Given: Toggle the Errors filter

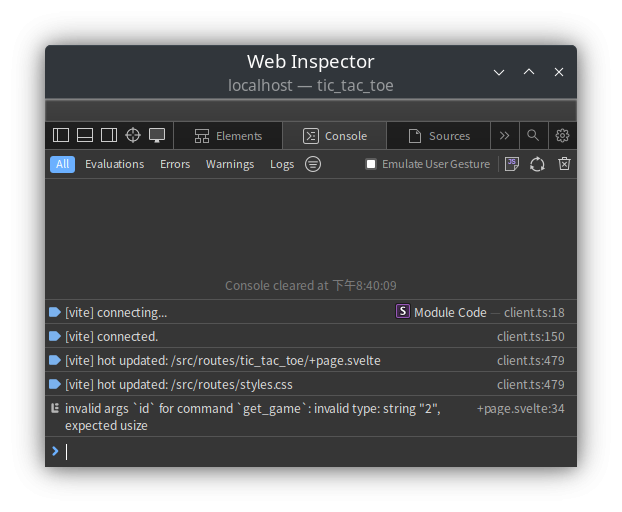Looking at the screenshot, I should pos(175,164).
